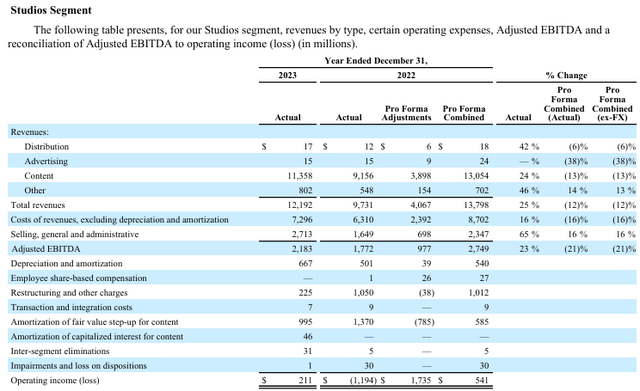Click the Pro Forma Adjustments column header
640x391 pixels.
point(407,113)
